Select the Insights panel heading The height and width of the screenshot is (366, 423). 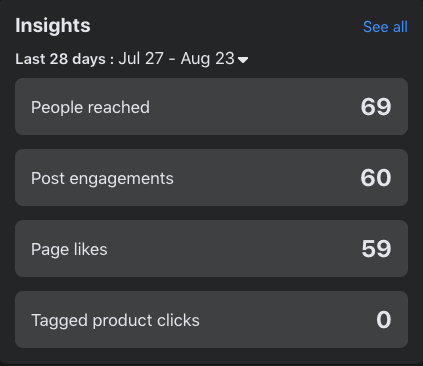53,25
